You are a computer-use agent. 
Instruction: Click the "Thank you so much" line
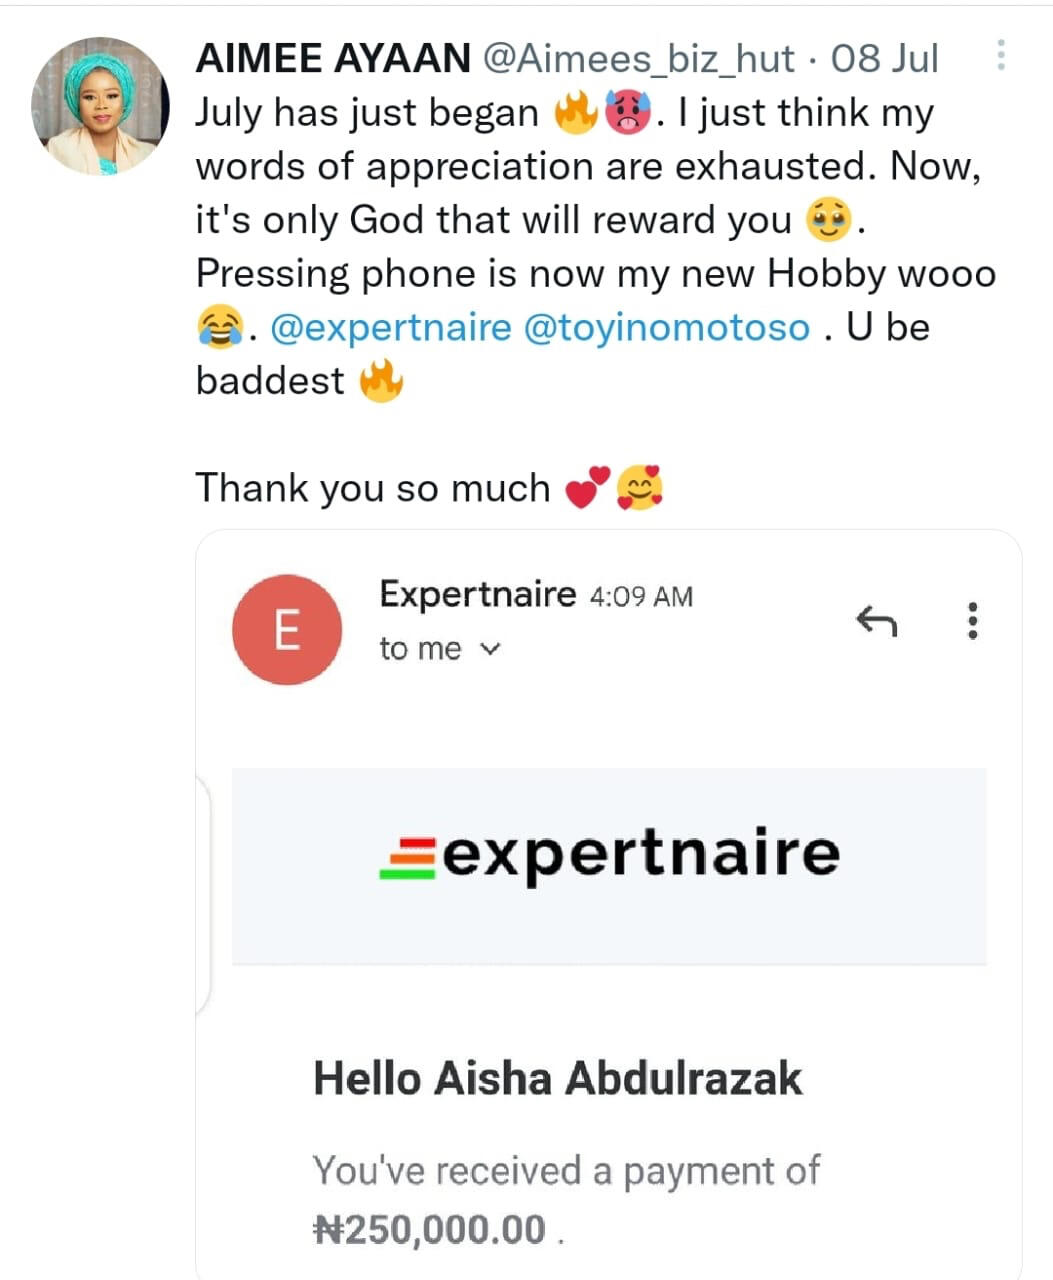click(x=373, y=488)
